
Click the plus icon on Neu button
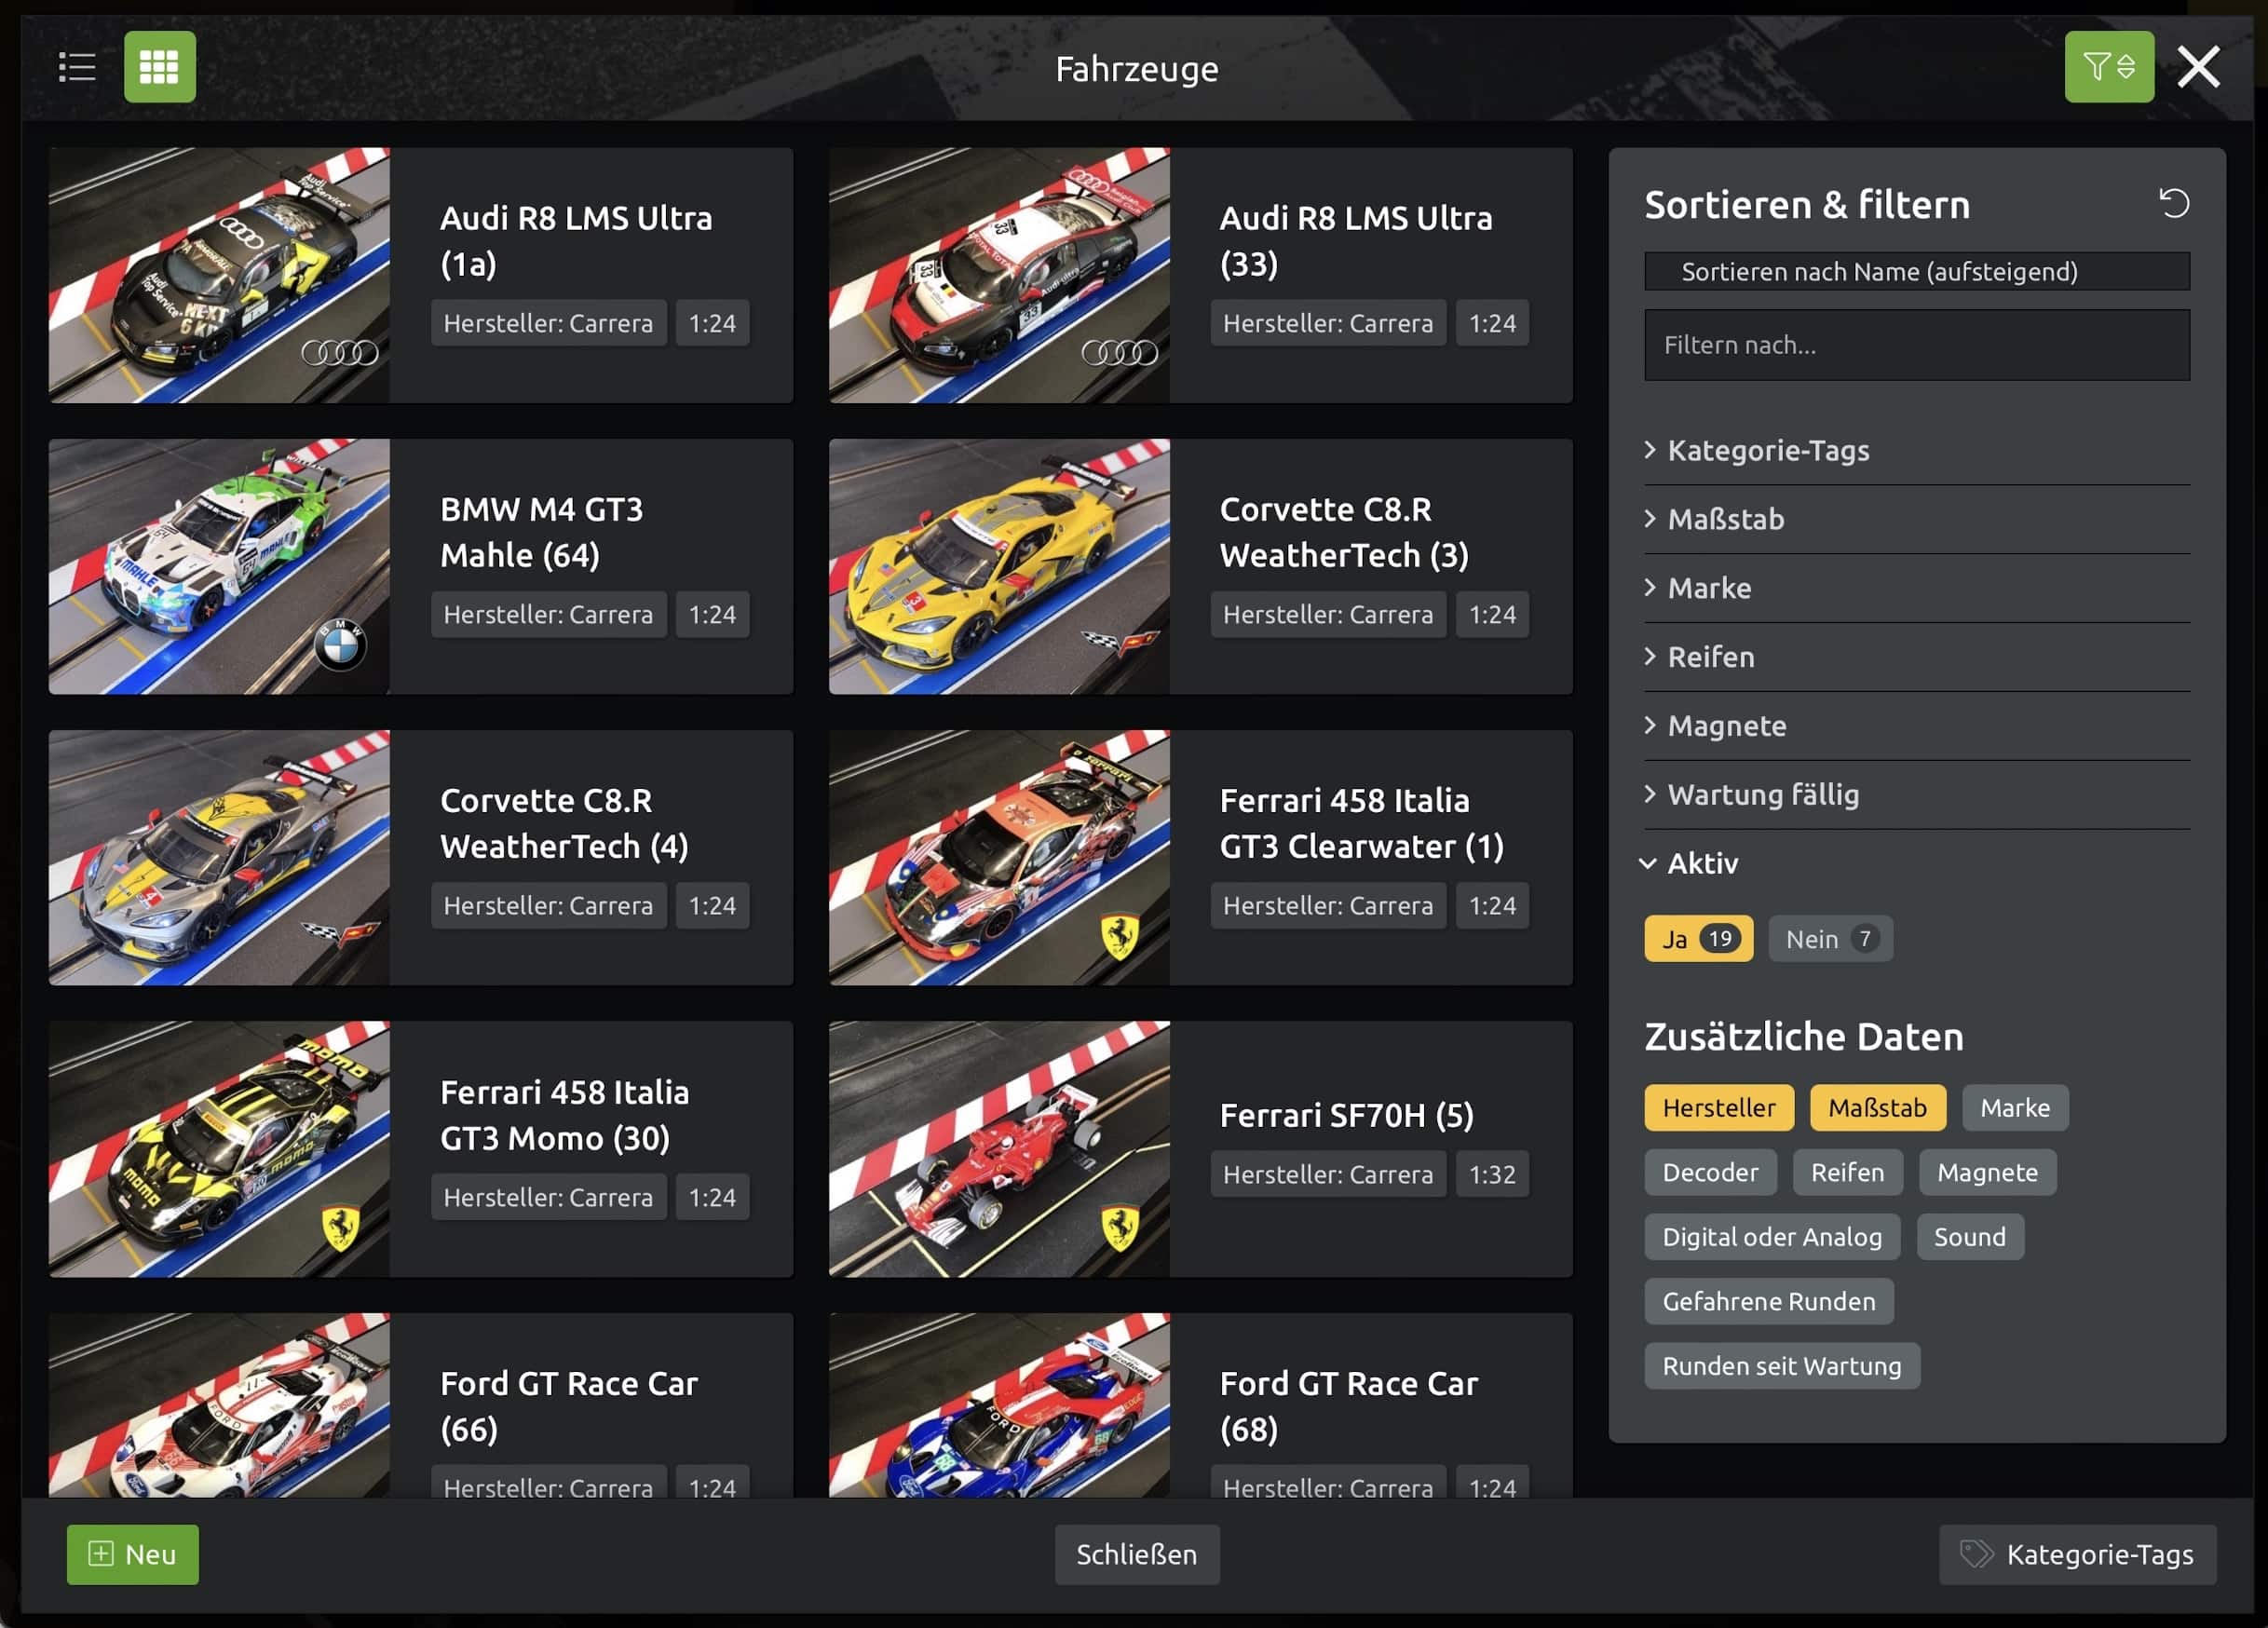click(x=101, y=1553)
